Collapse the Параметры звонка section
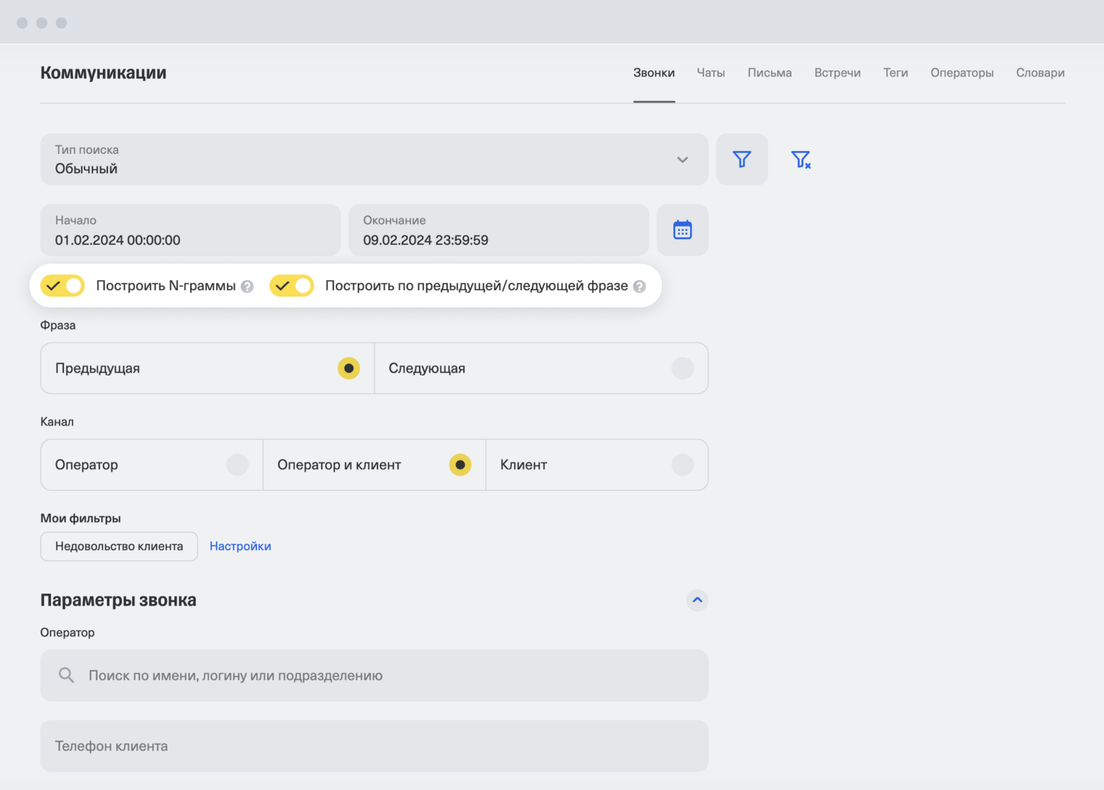The height and width of the screenshot is (790, 1104). (697, 600)
